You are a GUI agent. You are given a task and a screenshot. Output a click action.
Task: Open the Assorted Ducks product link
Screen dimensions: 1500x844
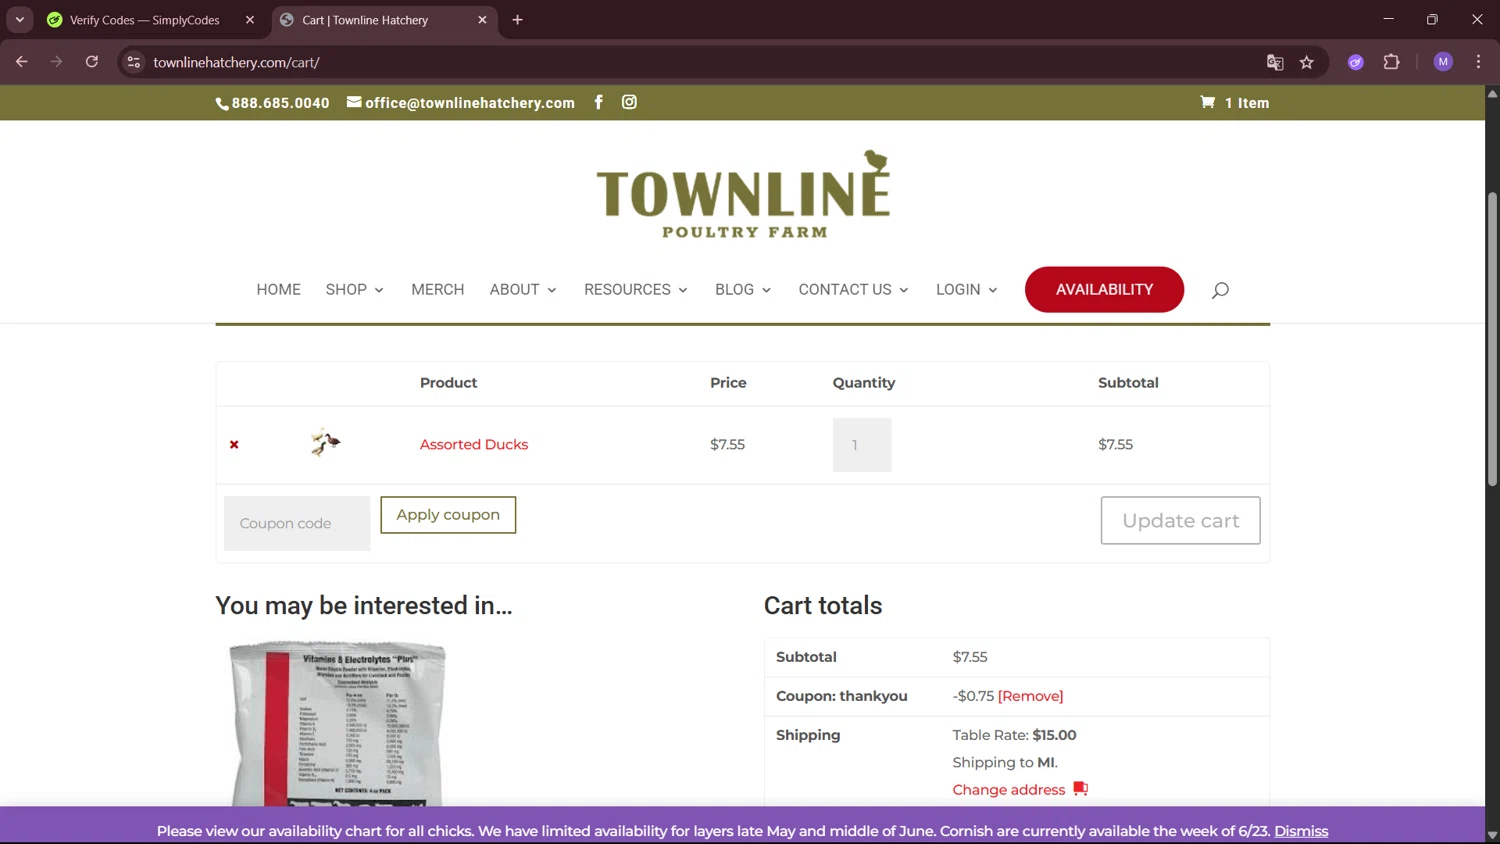click(474, 445)
